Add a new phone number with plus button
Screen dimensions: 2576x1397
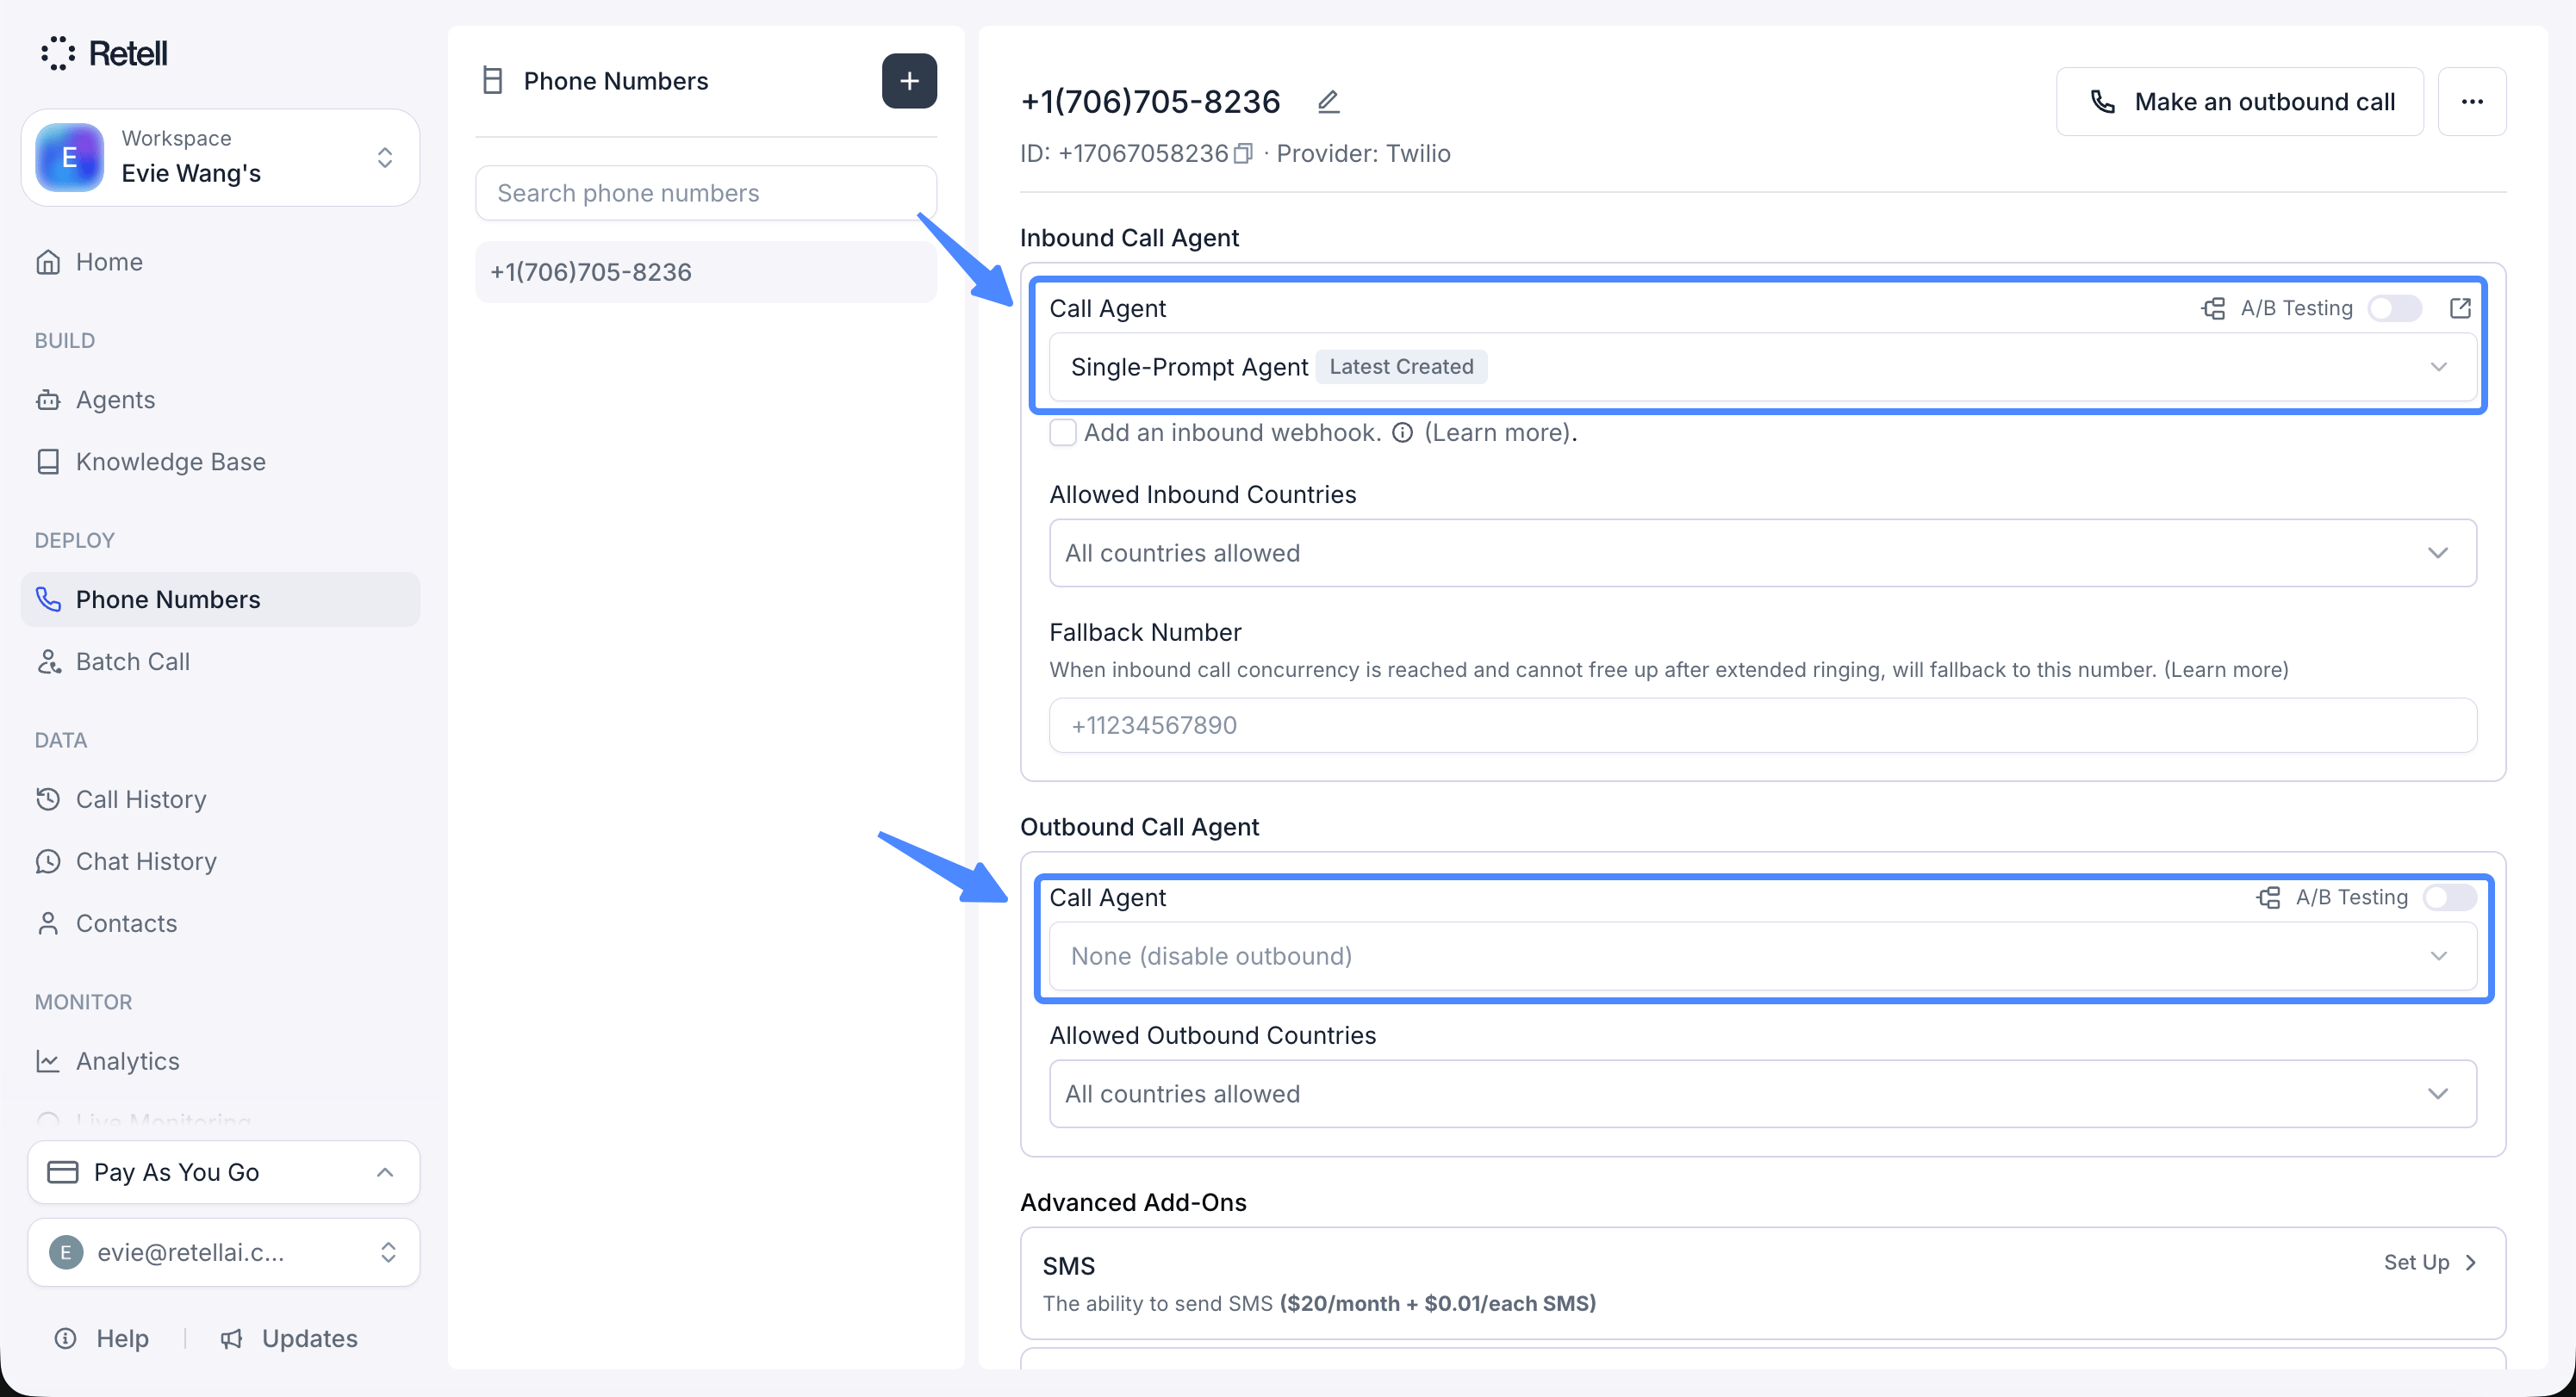click(x=909, y=80)
